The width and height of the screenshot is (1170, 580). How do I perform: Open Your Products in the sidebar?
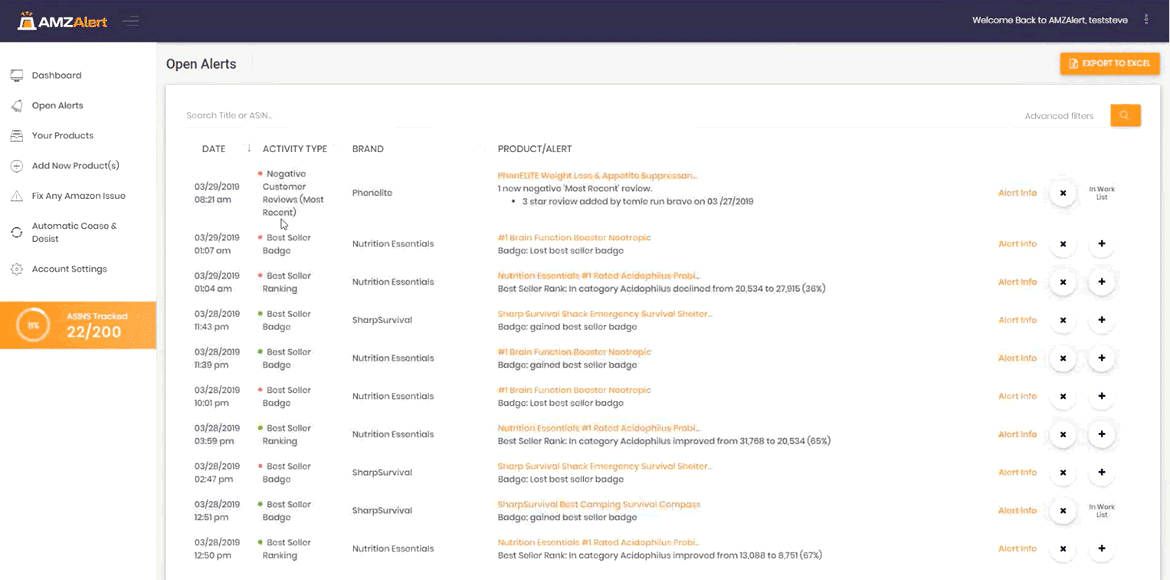tap(62, 136)
